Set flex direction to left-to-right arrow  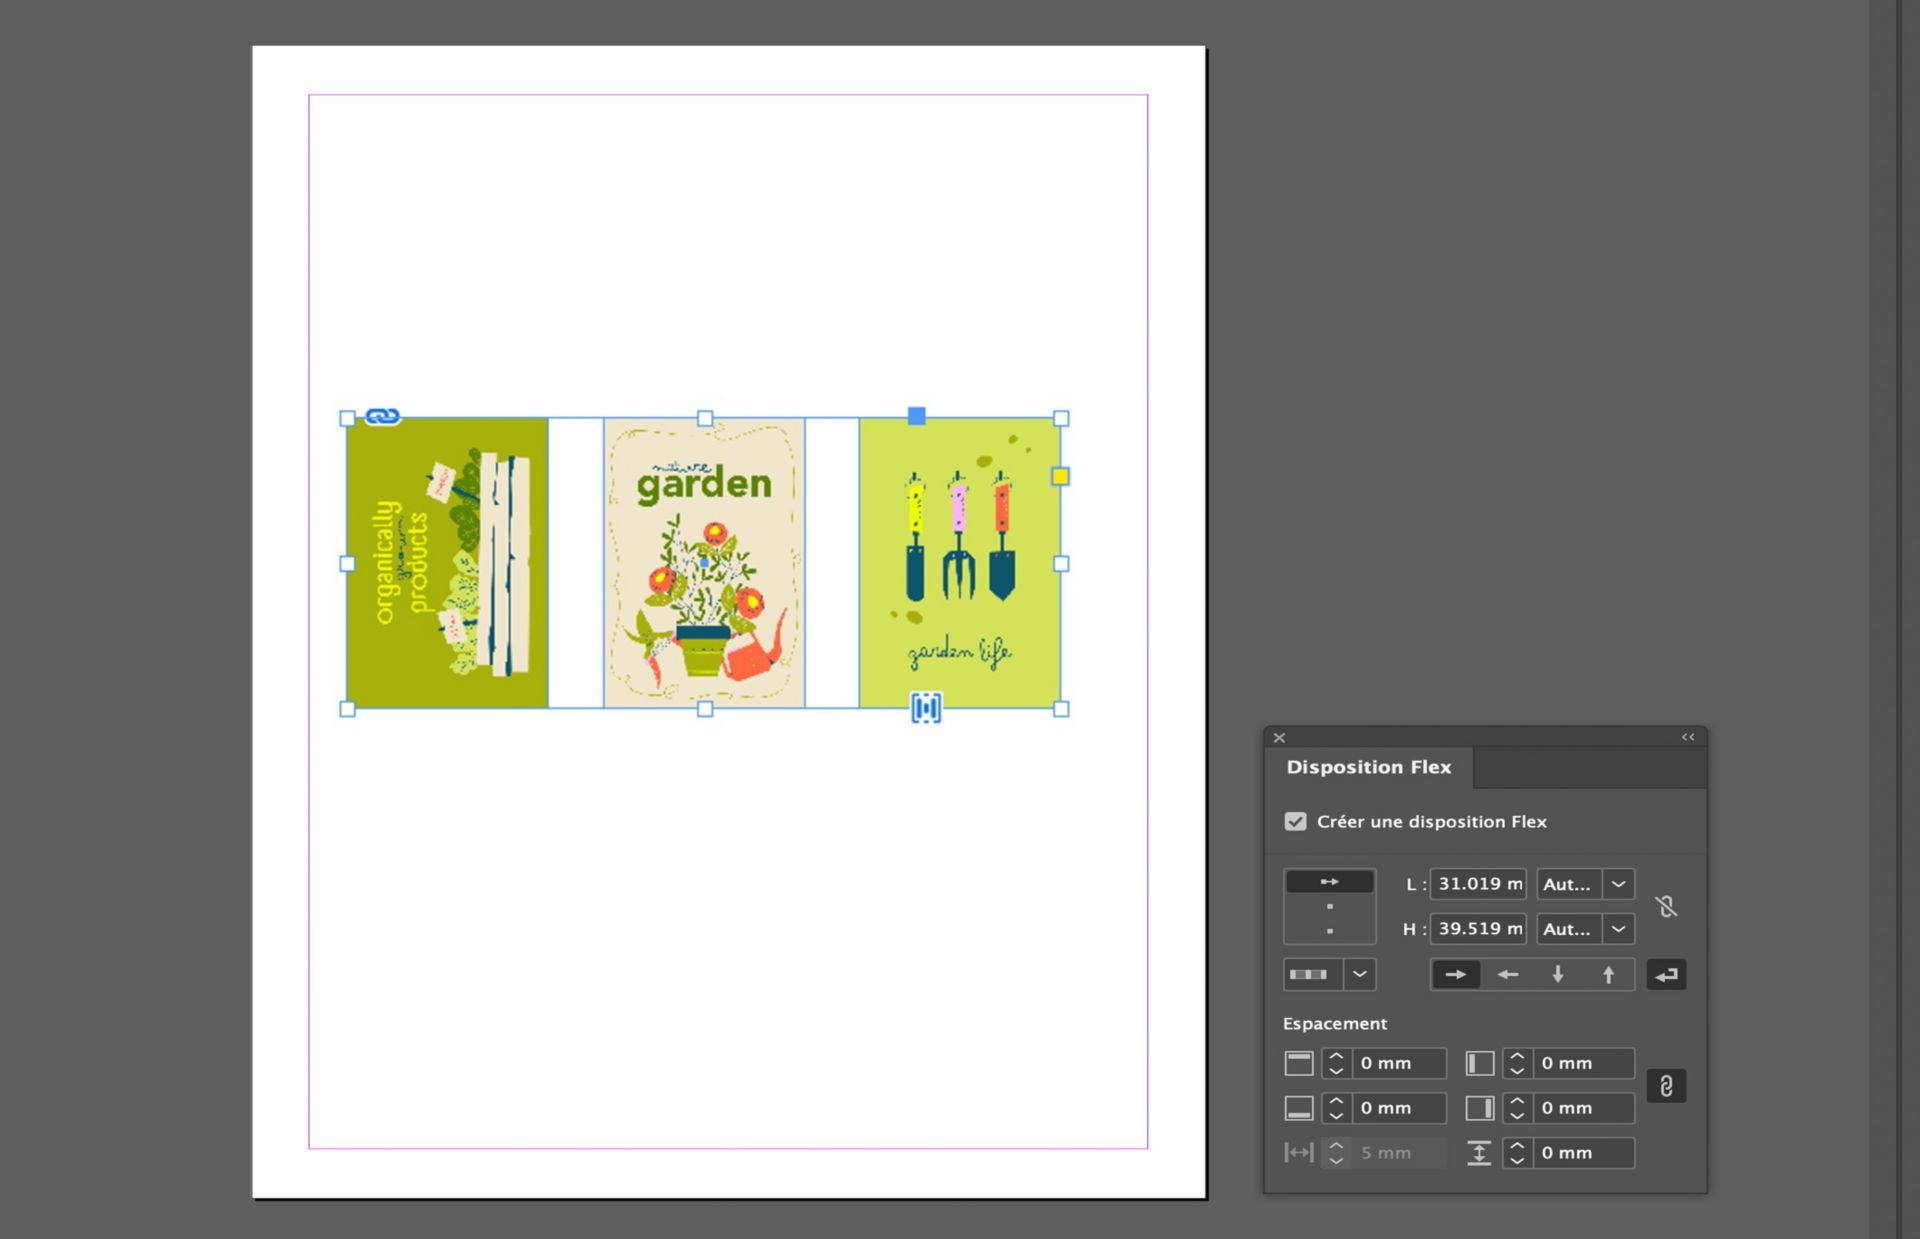tap(1455, 974)
